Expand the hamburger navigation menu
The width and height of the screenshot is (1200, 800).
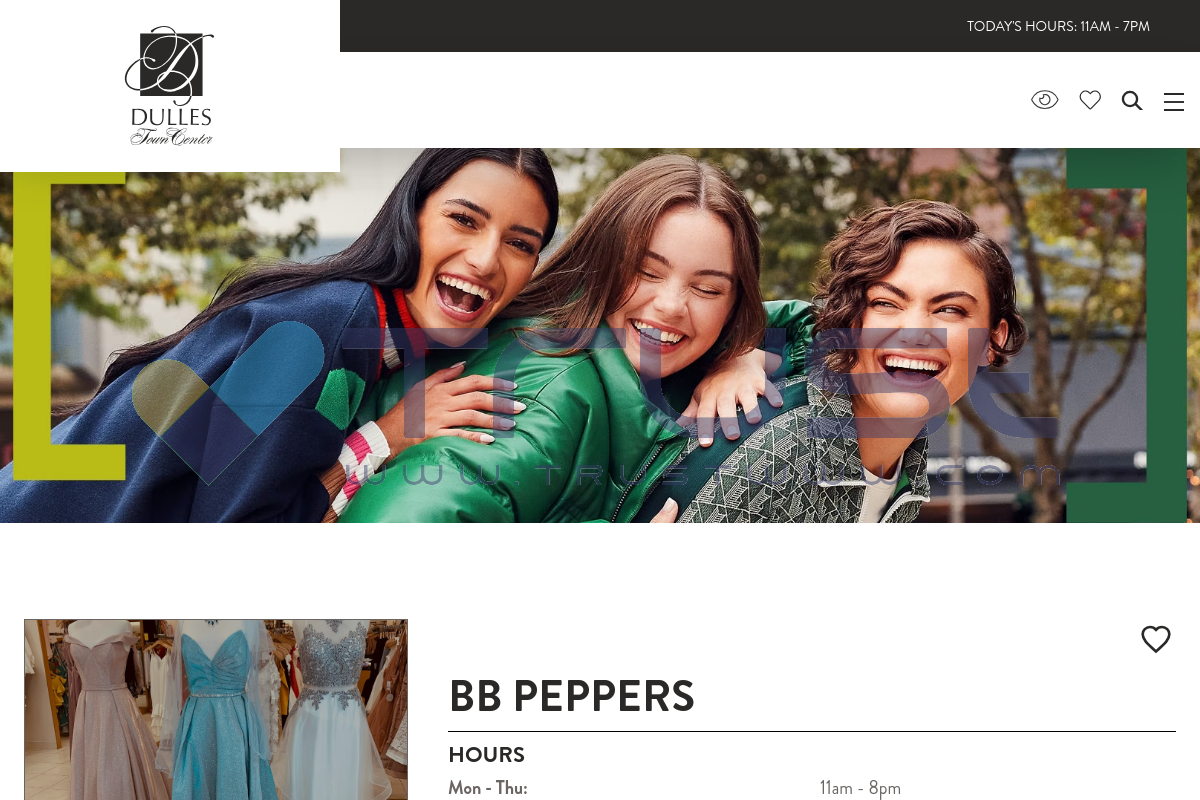[x=1174, y=102]
